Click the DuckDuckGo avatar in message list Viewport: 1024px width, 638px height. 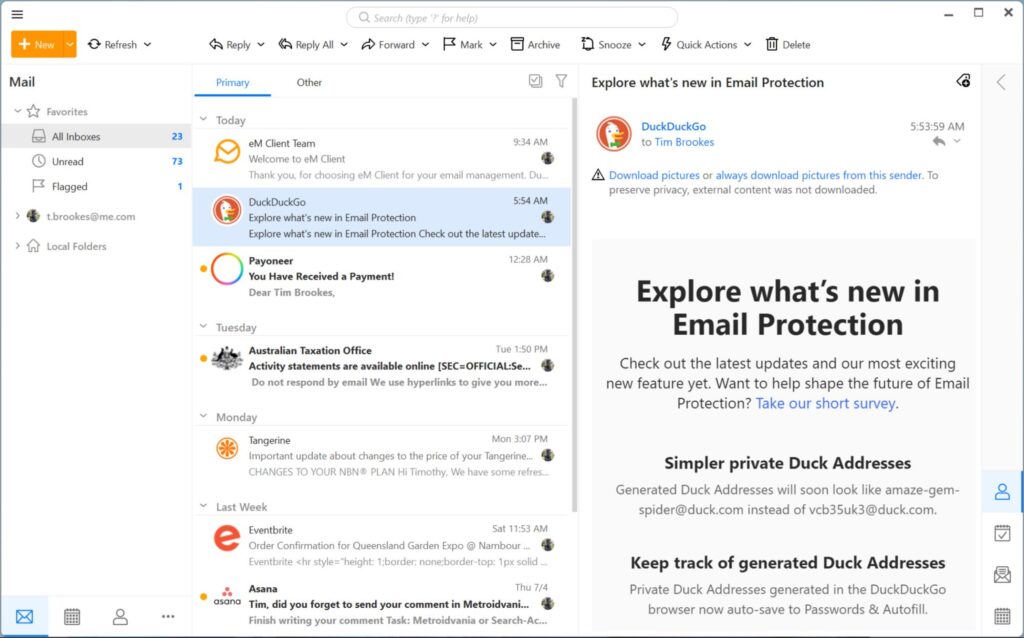point(227,210)
